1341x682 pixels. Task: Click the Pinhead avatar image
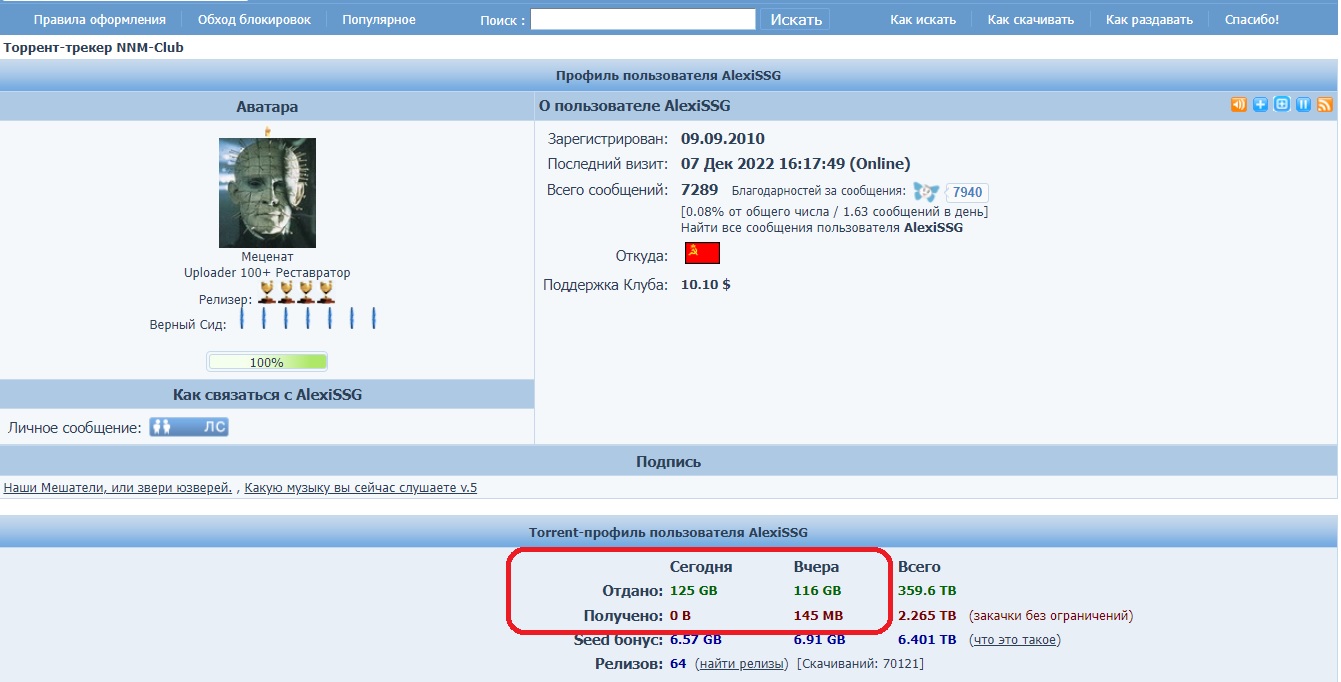267,193
